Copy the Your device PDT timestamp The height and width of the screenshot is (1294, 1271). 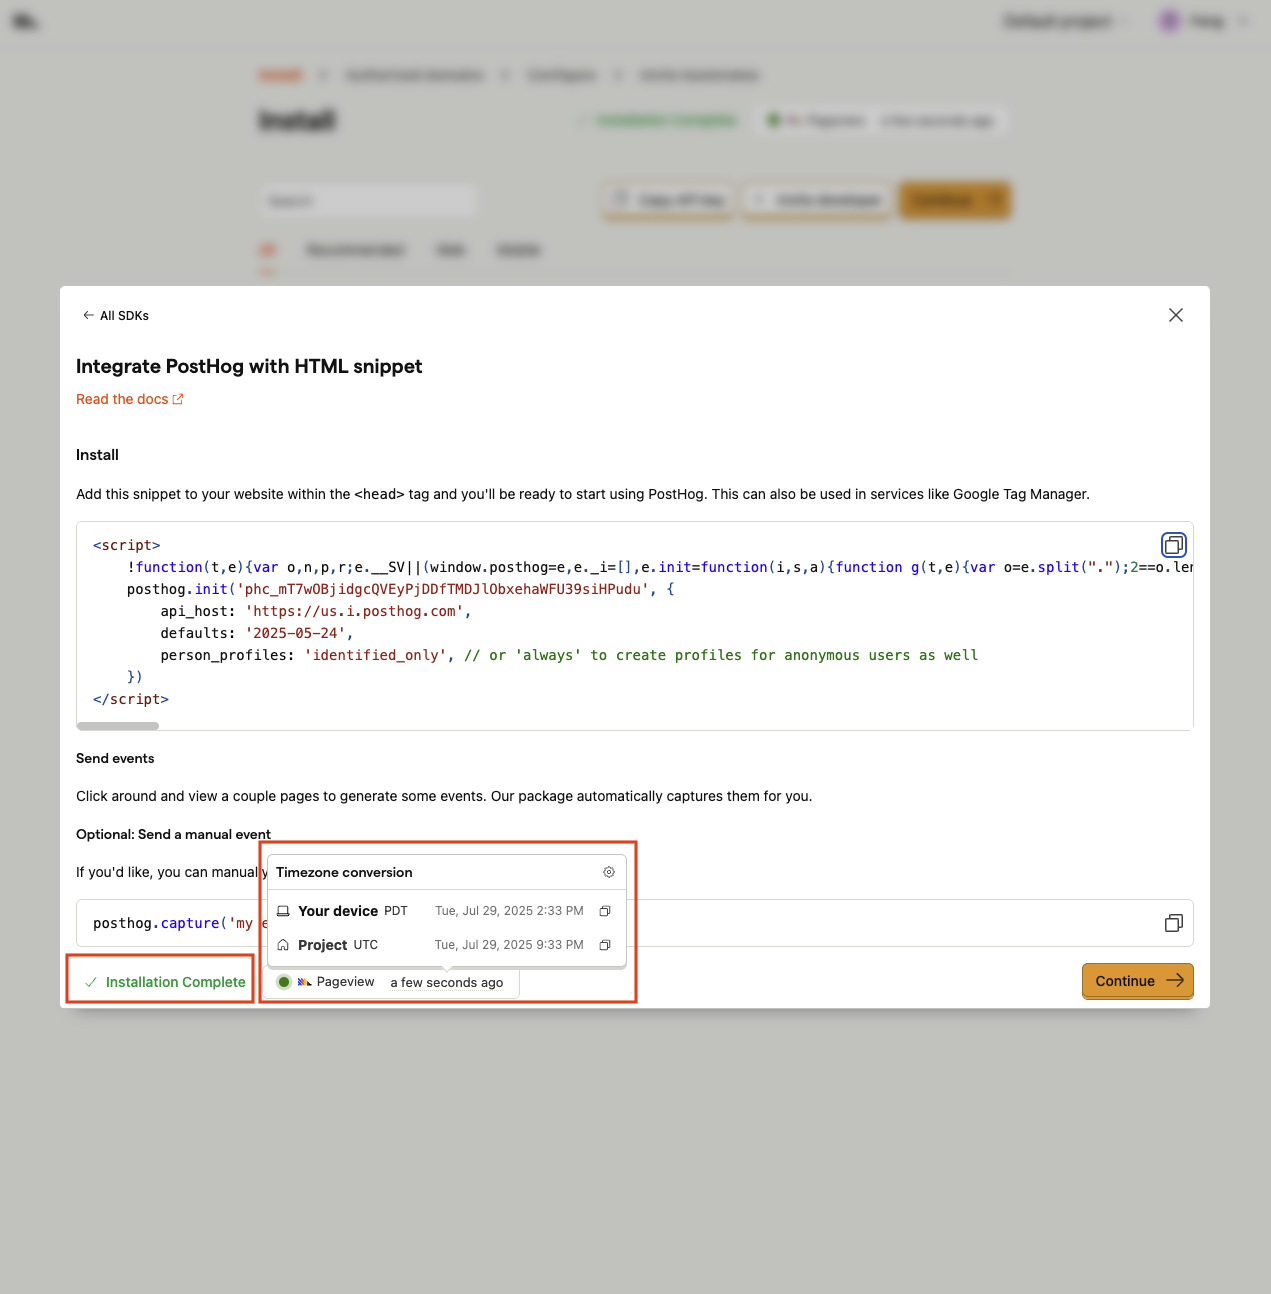tap(605, 911)
